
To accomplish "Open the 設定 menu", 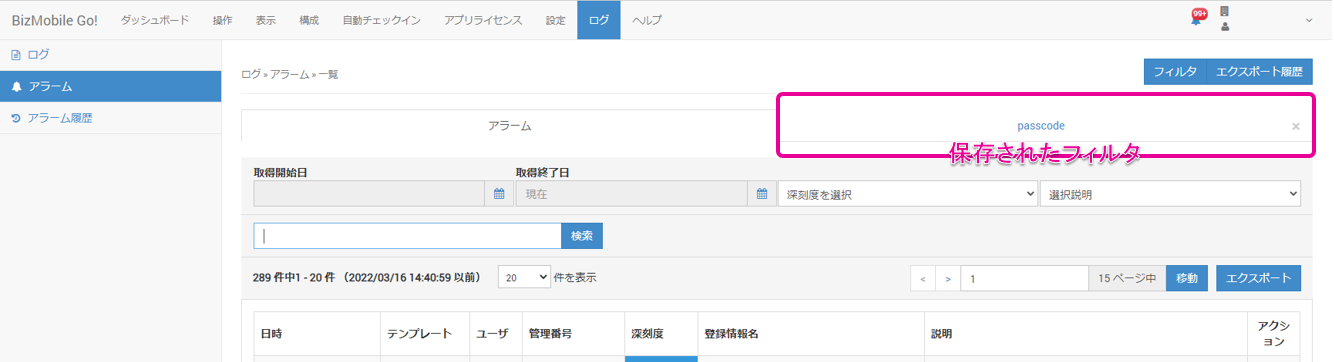I will [555, 20].
